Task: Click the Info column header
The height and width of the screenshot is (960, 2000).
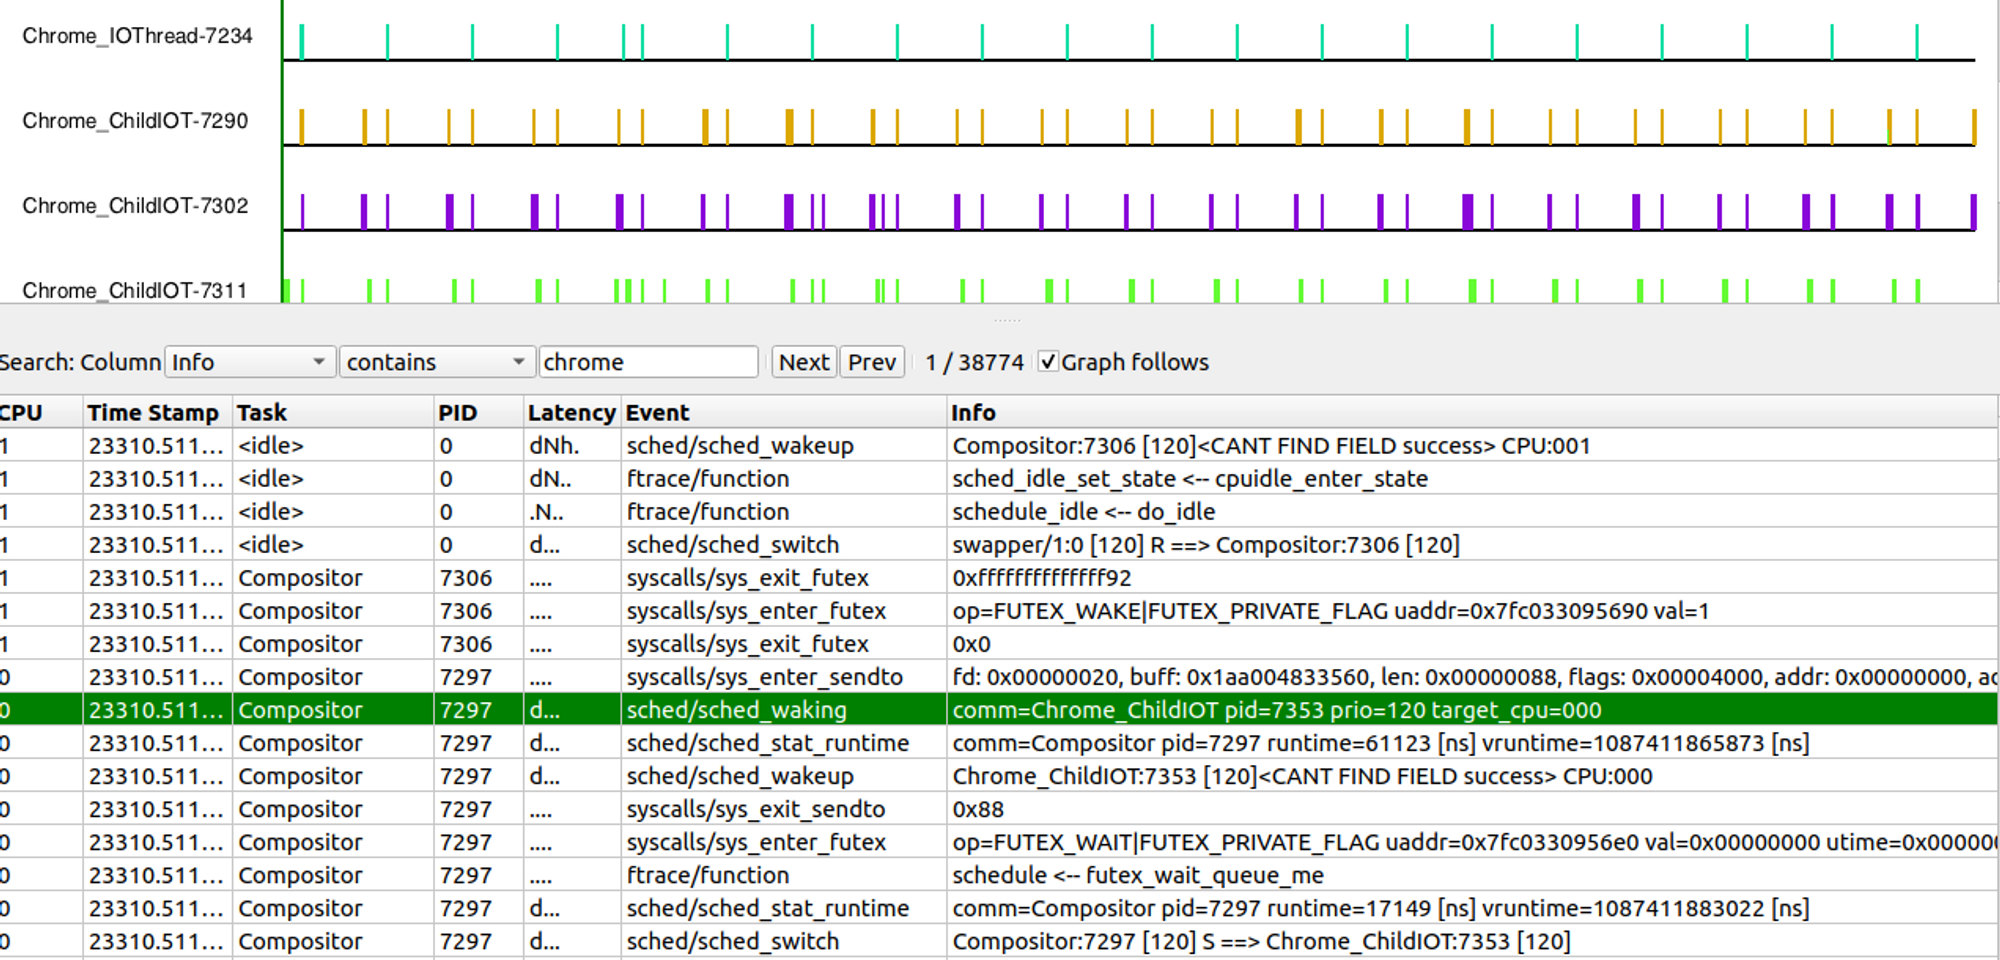Action: point(1472,412)
